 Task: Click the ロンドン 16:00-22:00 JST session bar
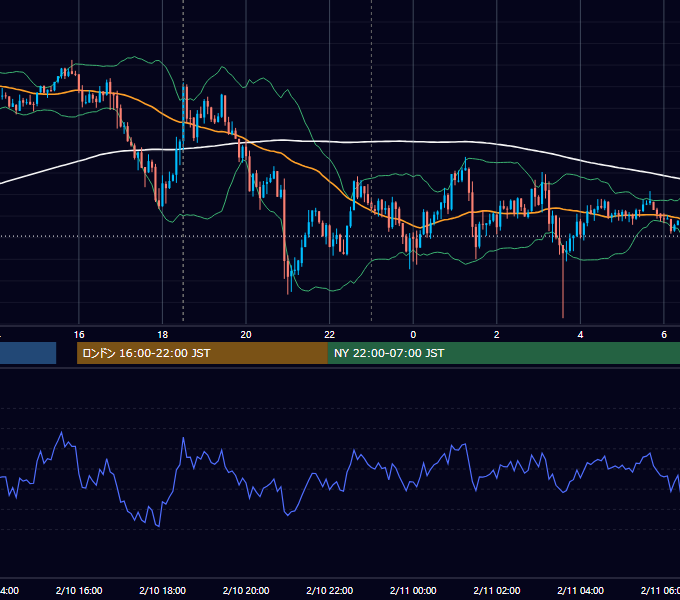coord(202,353)
